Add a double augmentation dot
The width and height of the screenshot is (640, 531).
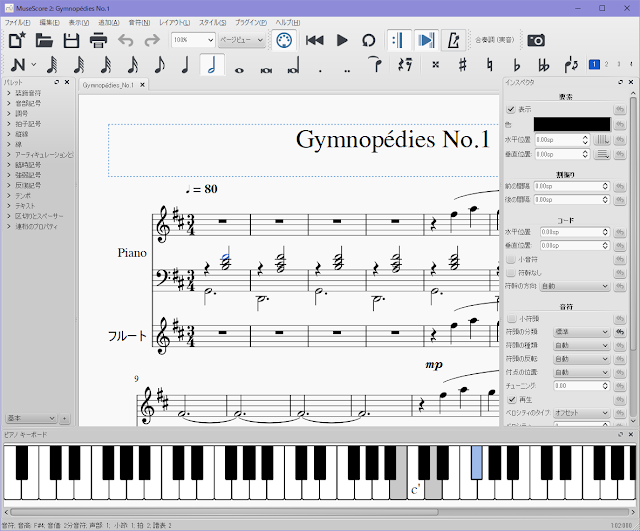pyautogui.click(x=347, y=70)
